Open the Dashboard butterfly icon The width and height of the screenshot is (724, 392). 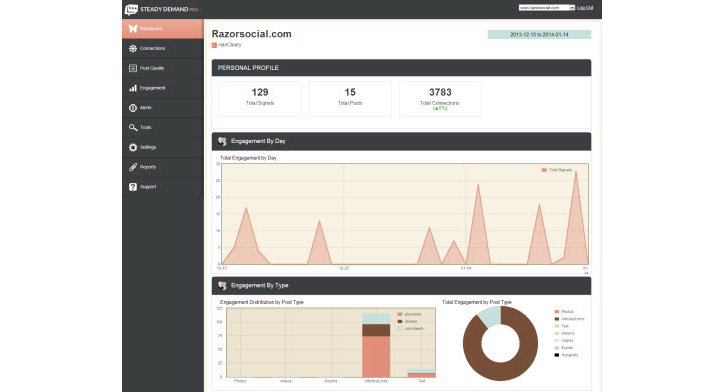point(133,29)
